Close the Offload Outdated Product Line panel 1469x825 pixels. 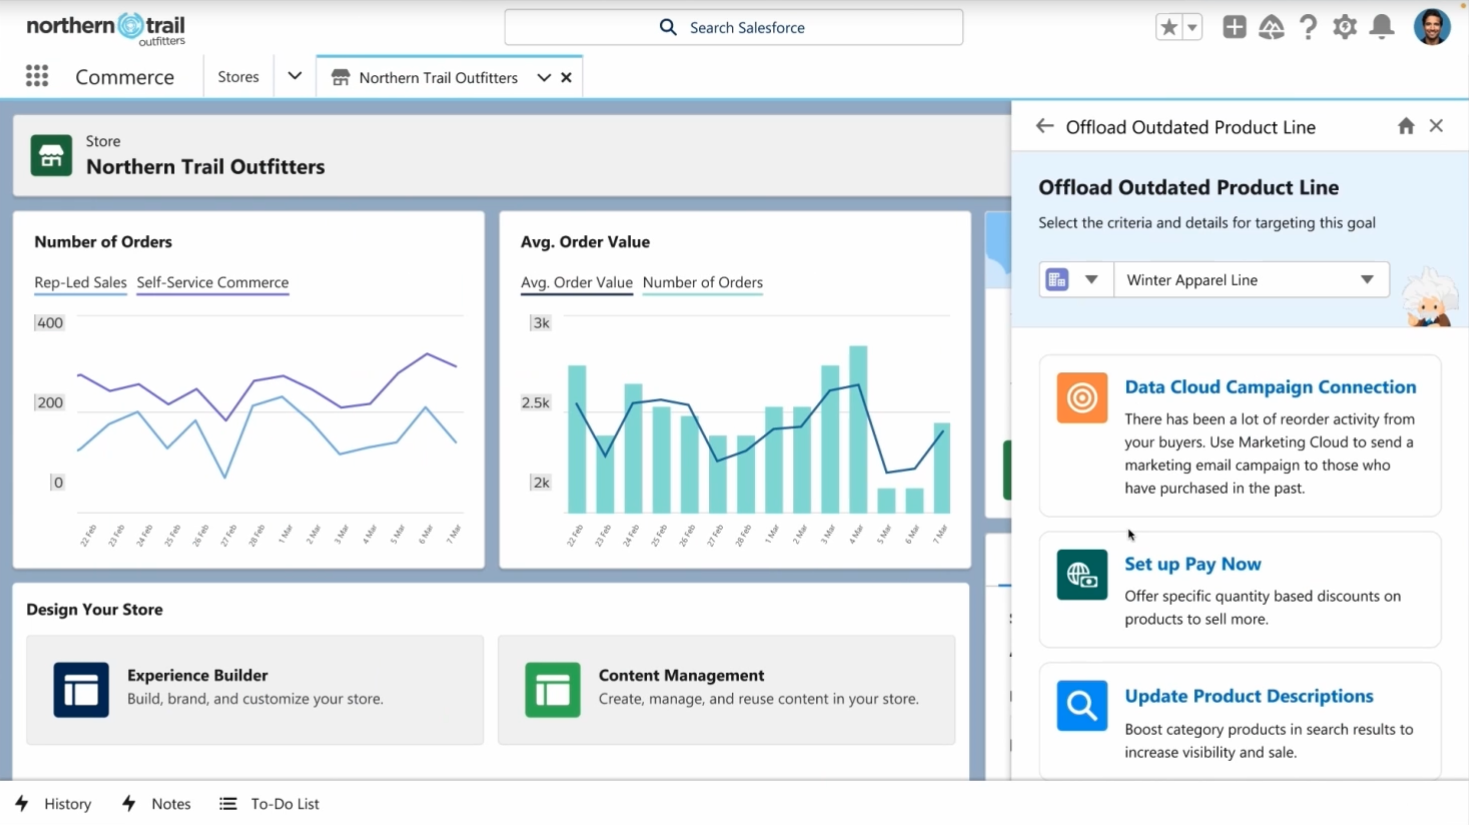[x=1436, y=126]
